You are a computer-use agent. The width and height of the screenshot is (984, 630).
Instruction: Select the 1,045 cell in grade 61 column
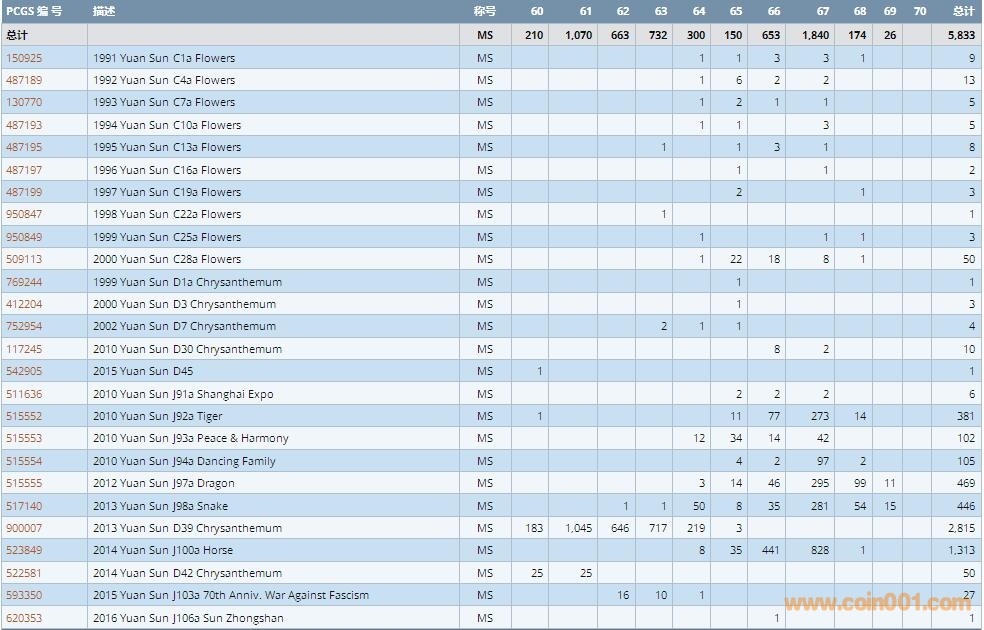(x=577, y=528)
